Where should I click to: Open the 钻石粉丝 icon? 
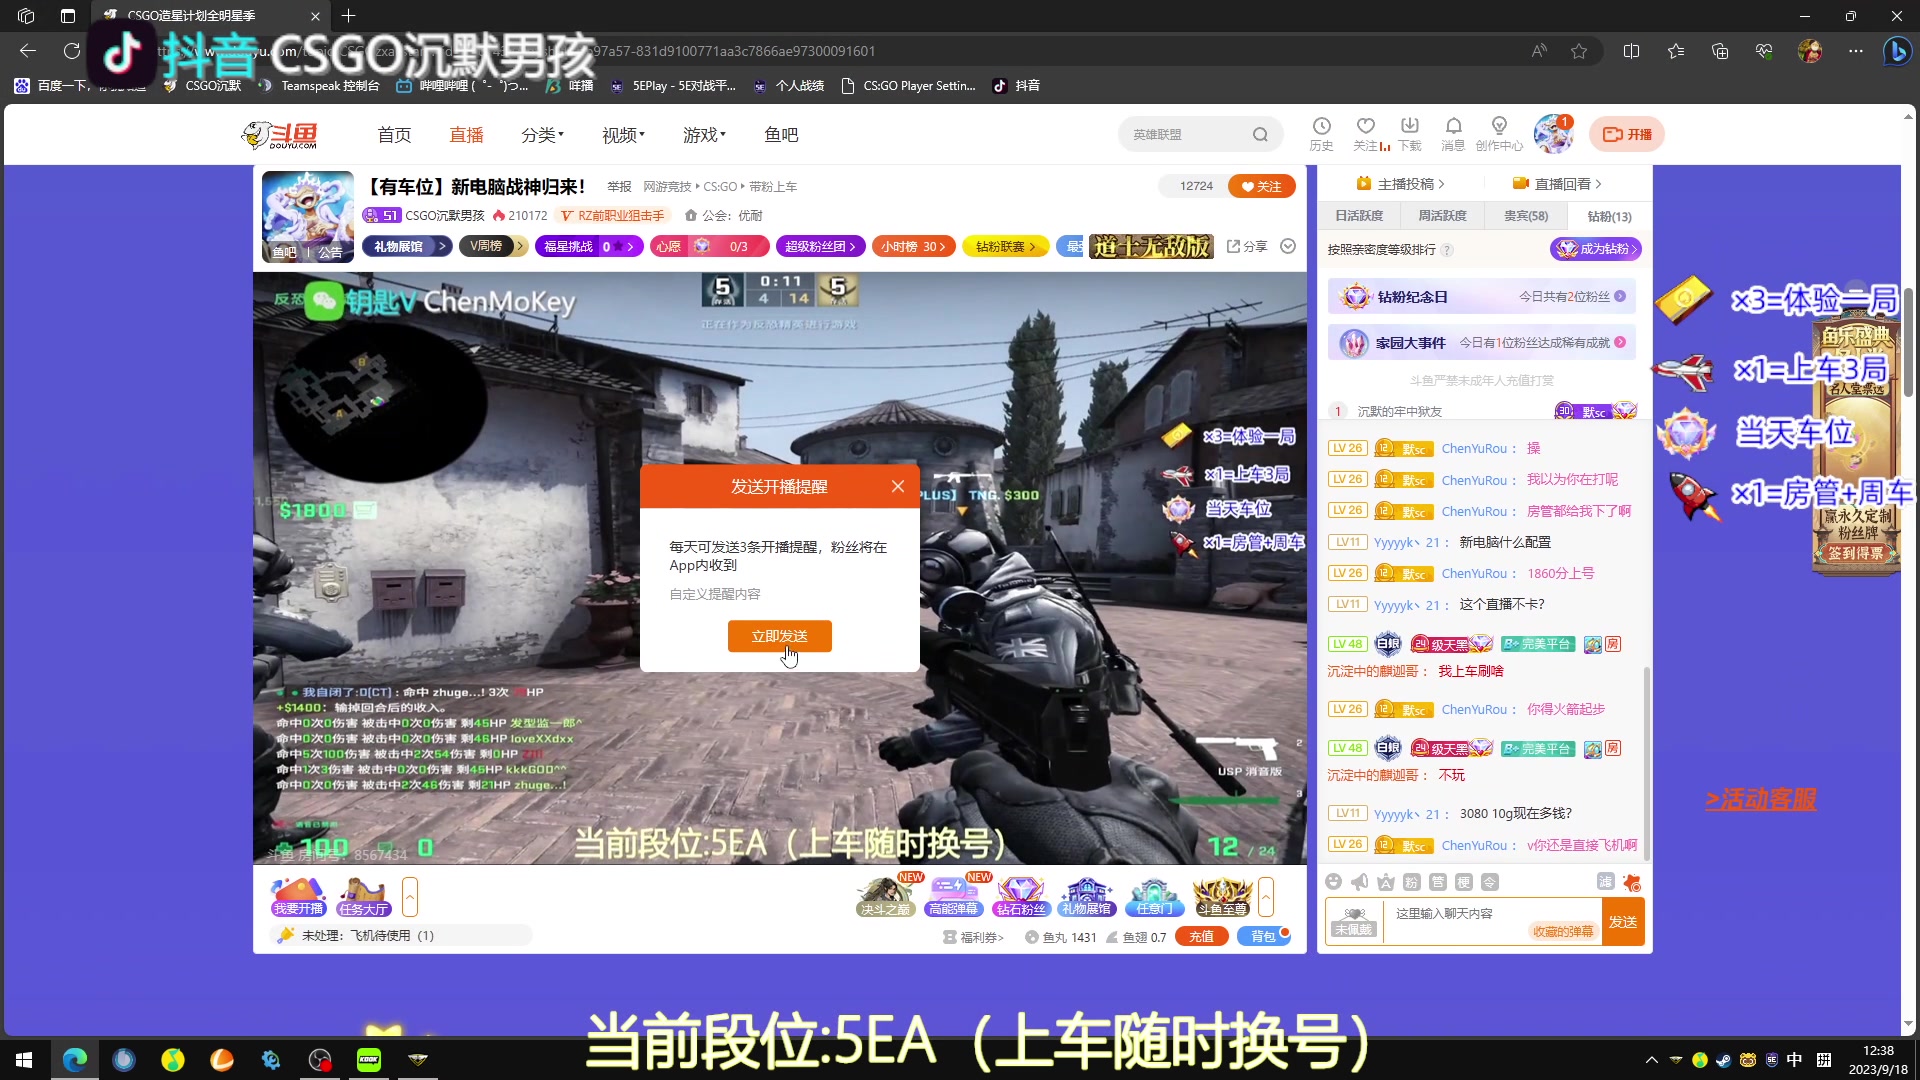(x=1020, y=896)
